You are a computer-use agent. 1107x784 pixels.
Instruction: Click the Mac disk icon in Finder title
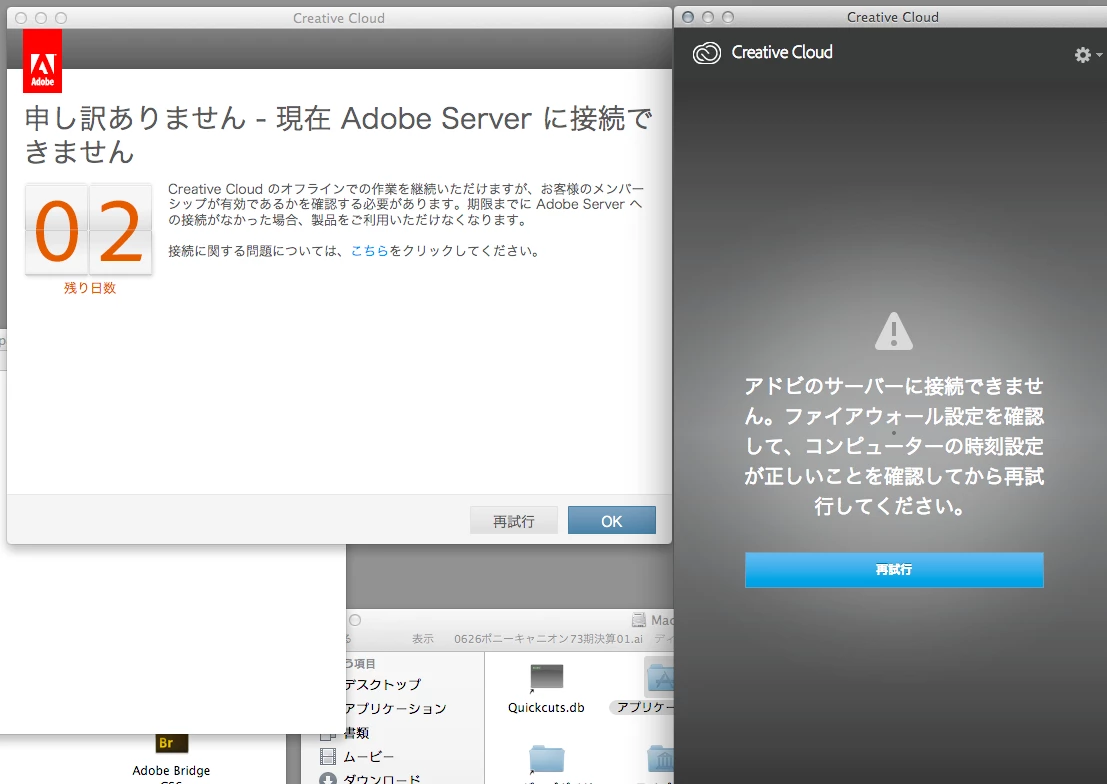click(x=639, y=620)
